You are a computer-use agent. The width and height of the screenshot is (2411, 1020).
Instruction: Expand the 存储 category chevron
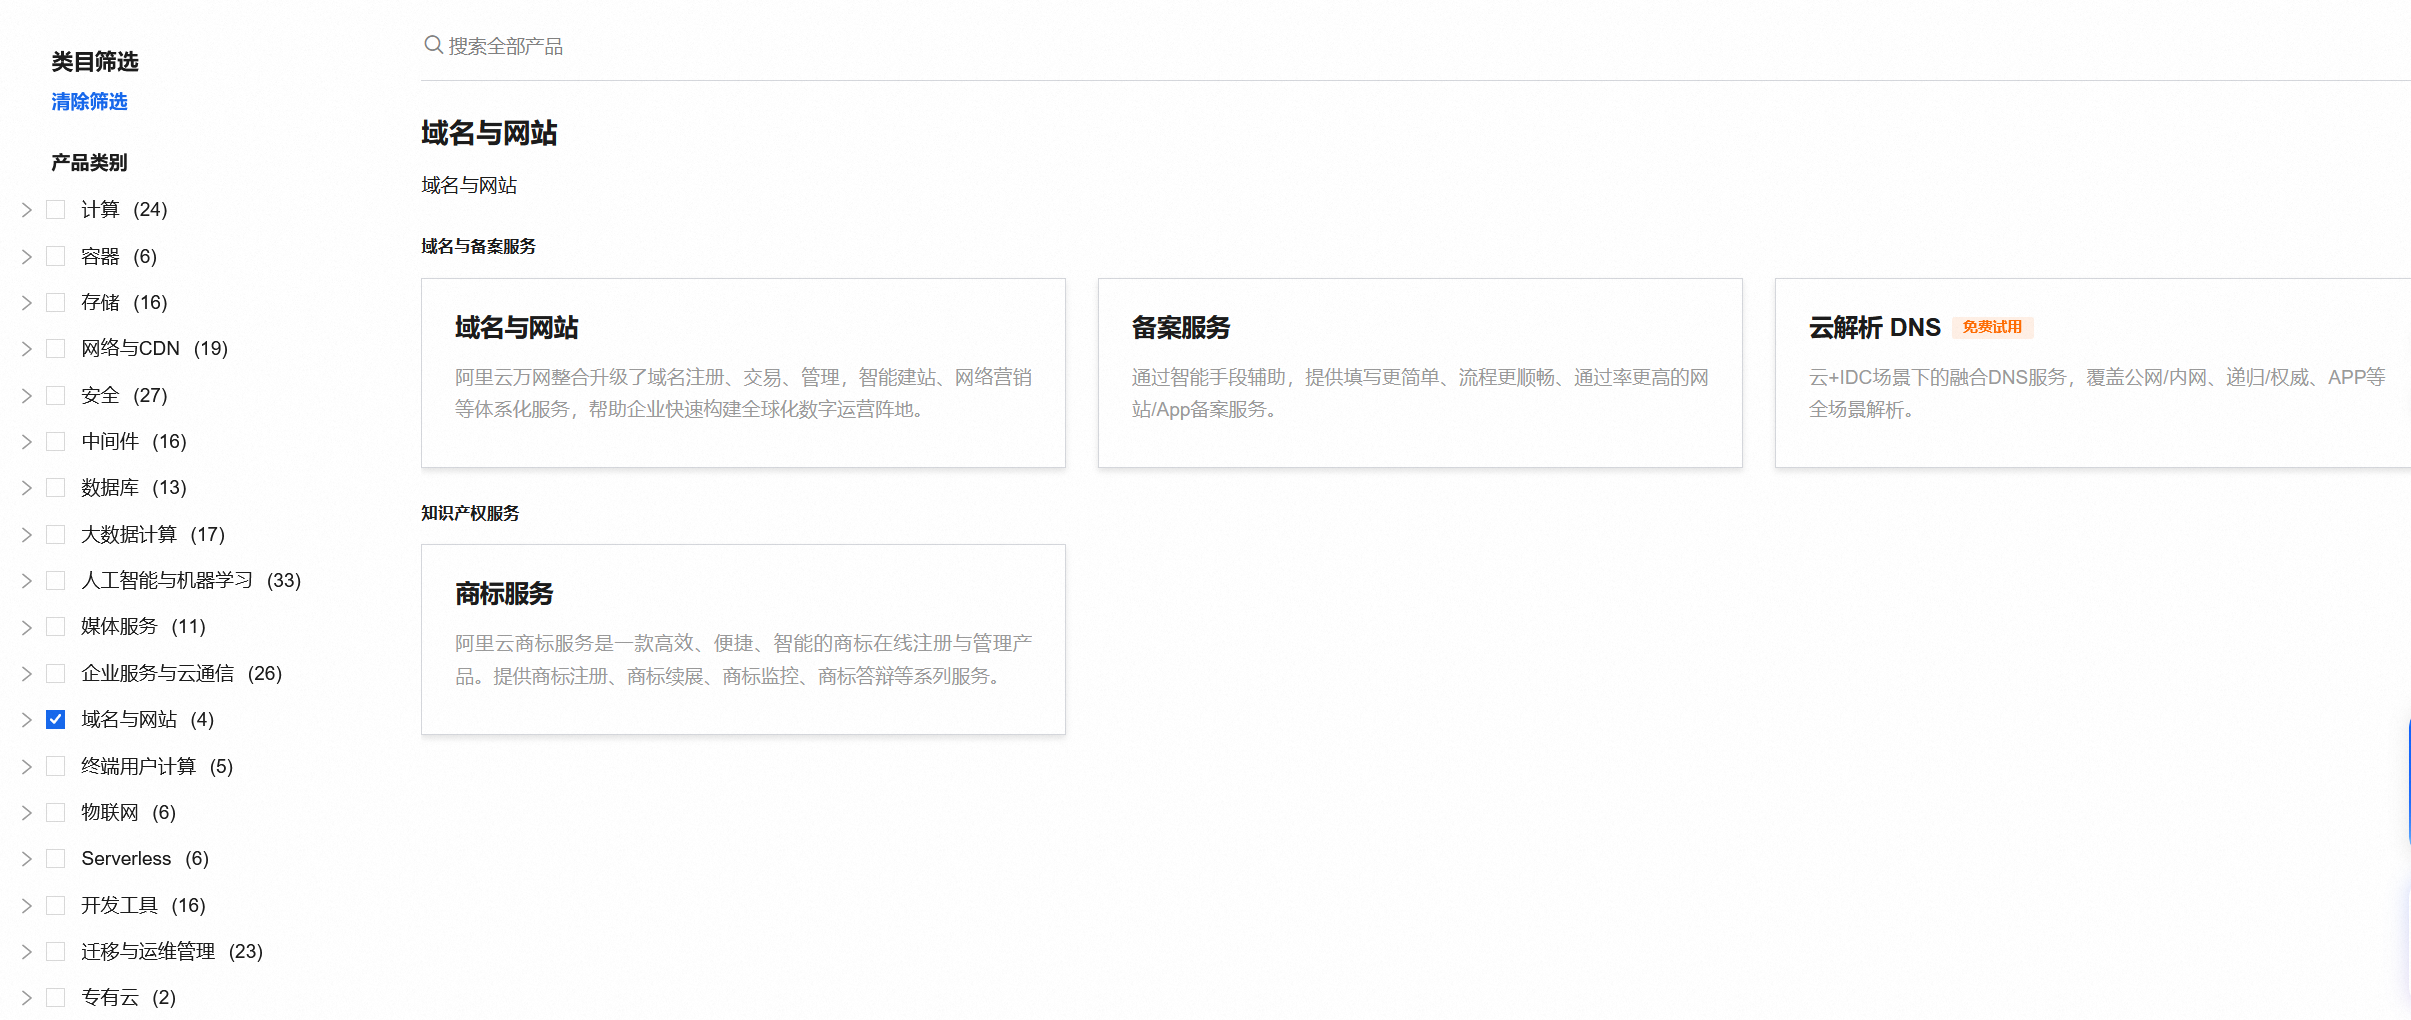27,302
